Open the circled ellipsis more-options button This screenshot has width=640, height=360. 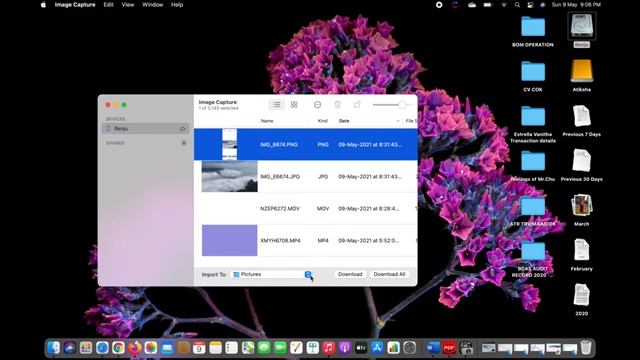(x=318, y=105)
